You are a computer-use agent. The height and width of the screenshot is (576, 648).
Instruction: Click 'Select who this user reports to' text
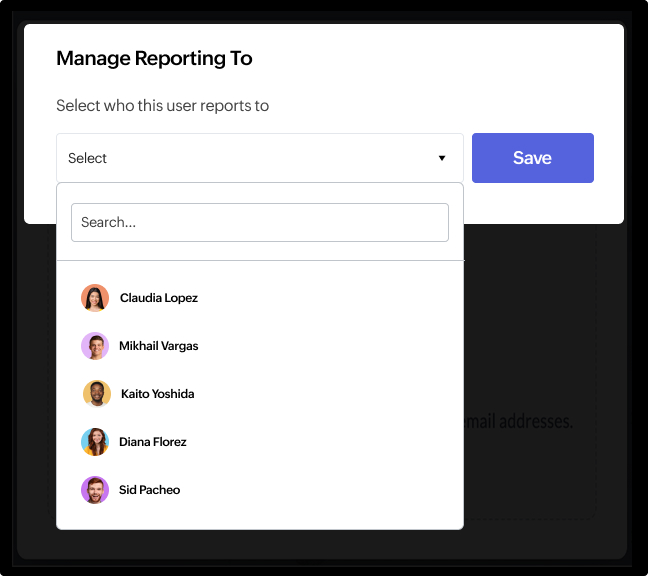click(162, 106)
